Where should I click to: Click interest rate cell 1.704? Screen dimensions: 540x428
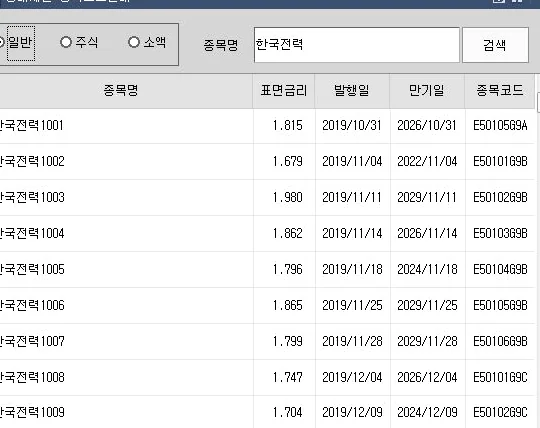[288, 412]
